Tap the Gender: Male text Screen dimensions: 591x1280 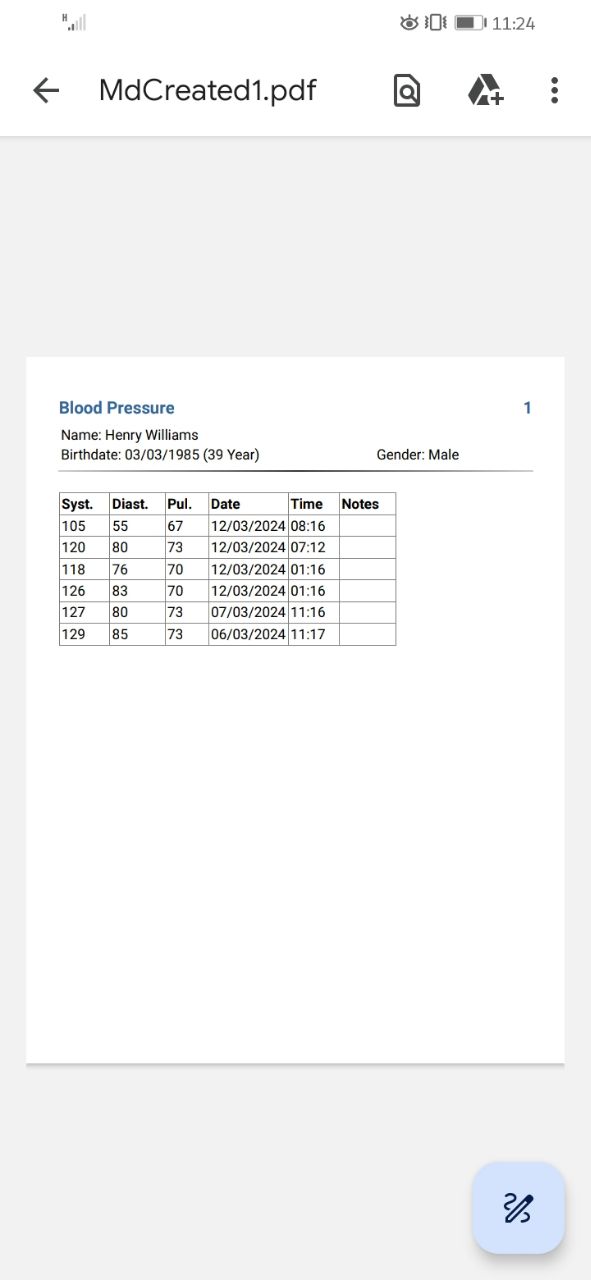point(418,455)
